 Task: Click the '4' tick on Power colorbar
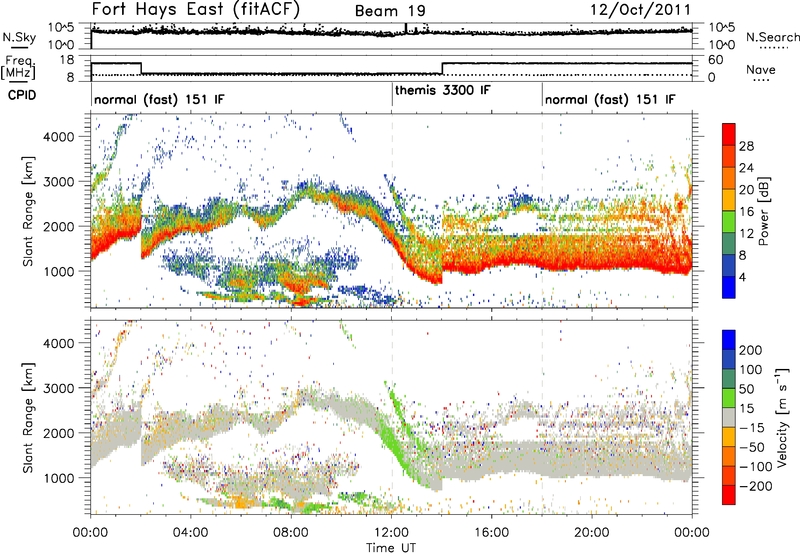pos(743,277)
